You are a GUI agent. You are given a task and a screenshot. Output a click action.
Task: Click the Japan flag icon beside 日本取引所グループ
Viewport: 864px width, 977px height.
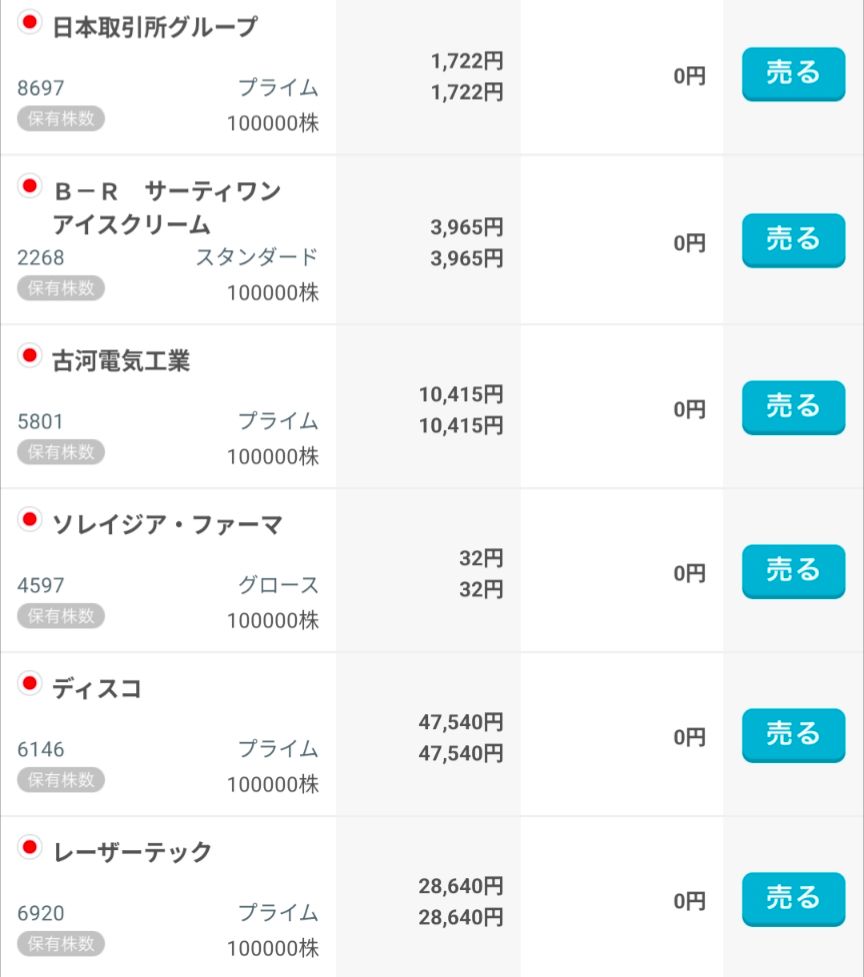(30, 22)
